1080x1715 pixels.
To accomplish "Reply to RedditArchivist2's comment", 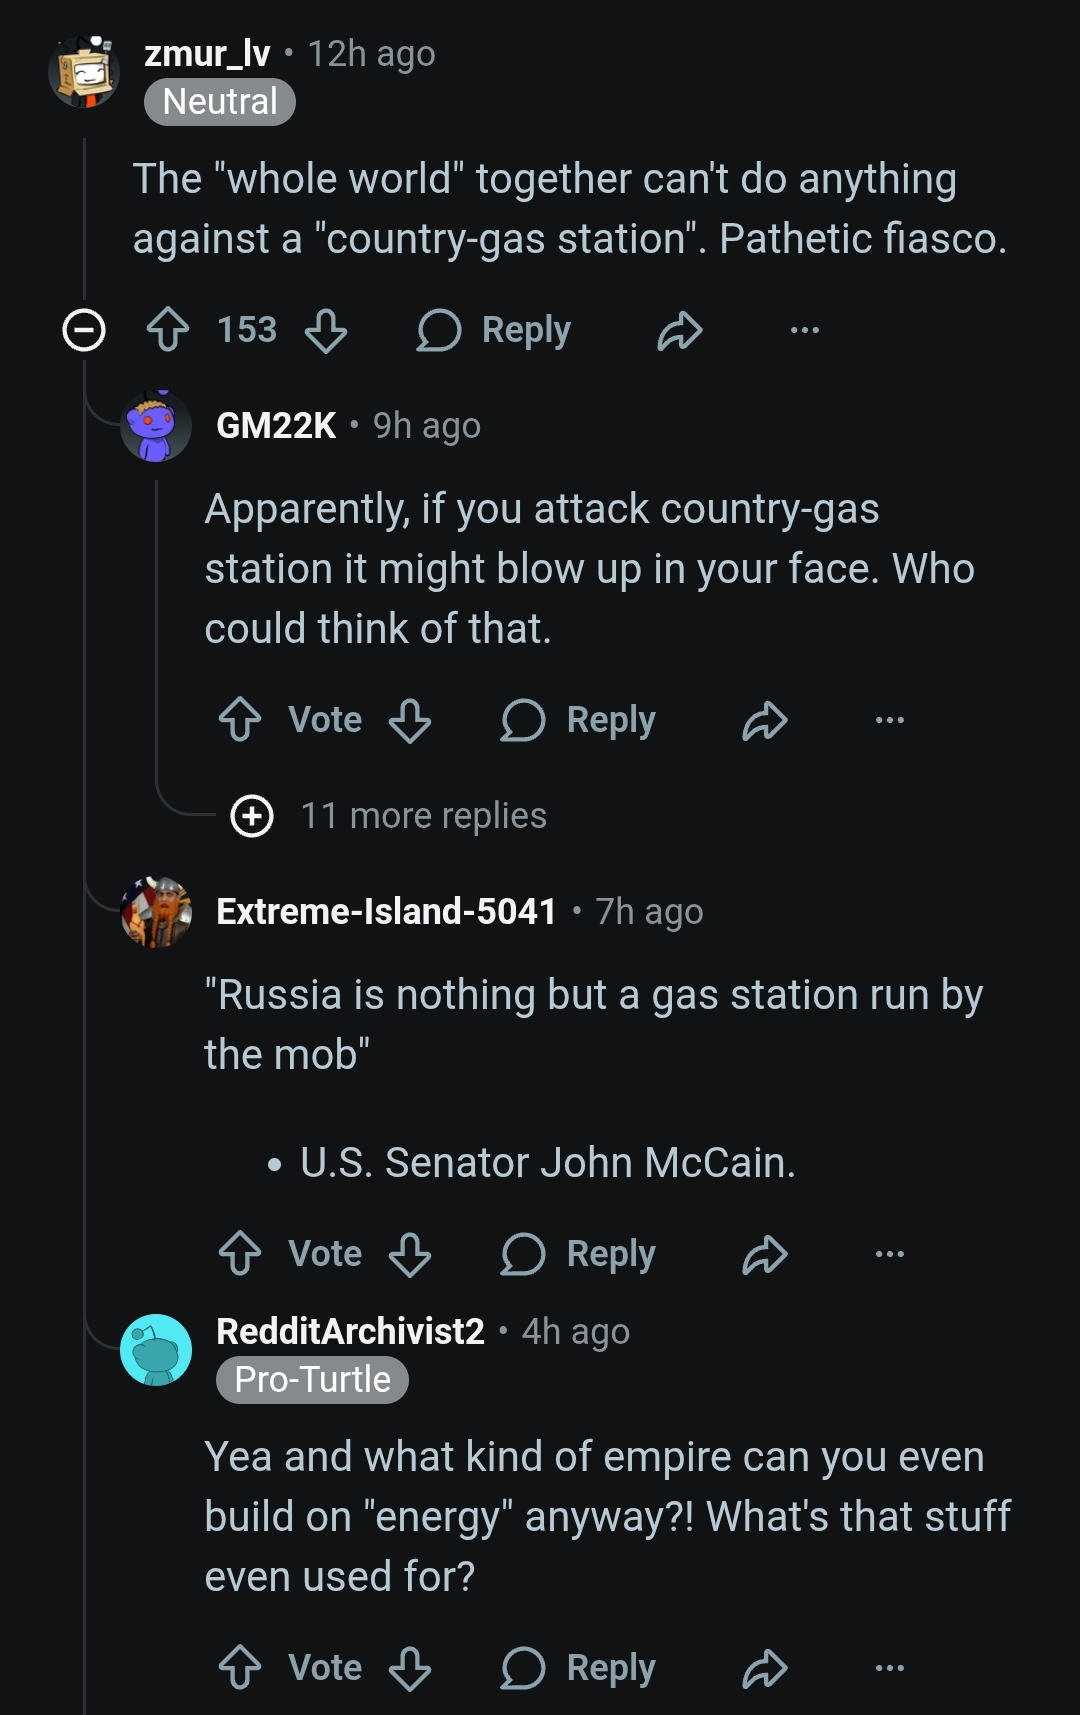I will (x=578, y=1668).
